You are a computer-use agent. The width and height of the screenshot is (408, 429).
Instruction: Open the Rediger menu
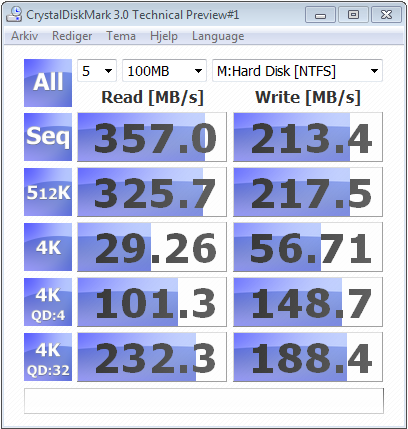72,36
